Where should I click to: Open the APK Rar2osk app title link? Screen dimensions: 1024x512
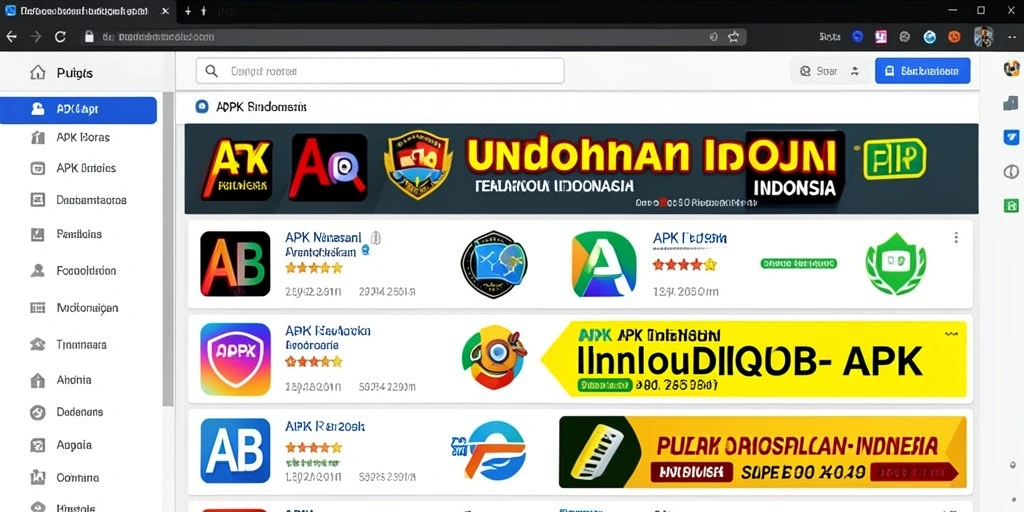pyautogui.click(x=325, y=426)
